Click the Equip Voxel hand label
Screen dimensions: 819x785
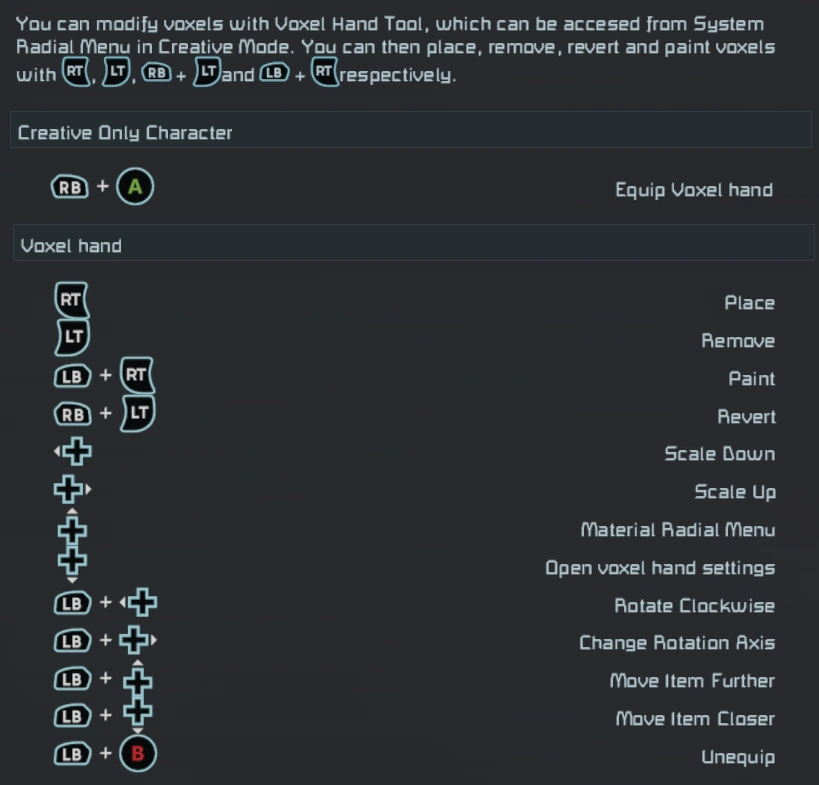693,190
